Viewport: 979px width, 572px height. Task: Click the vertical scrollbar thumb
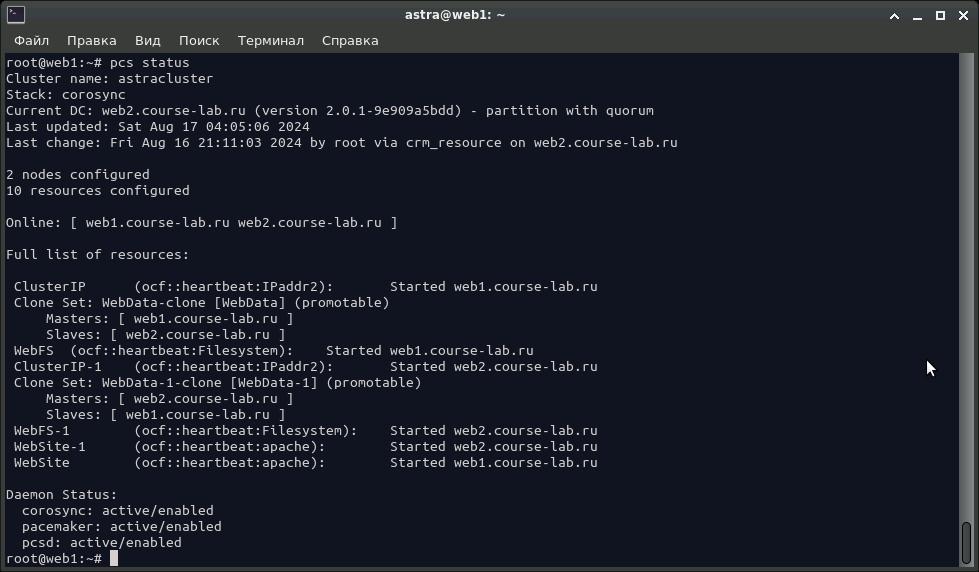click(x=966, y=542)
